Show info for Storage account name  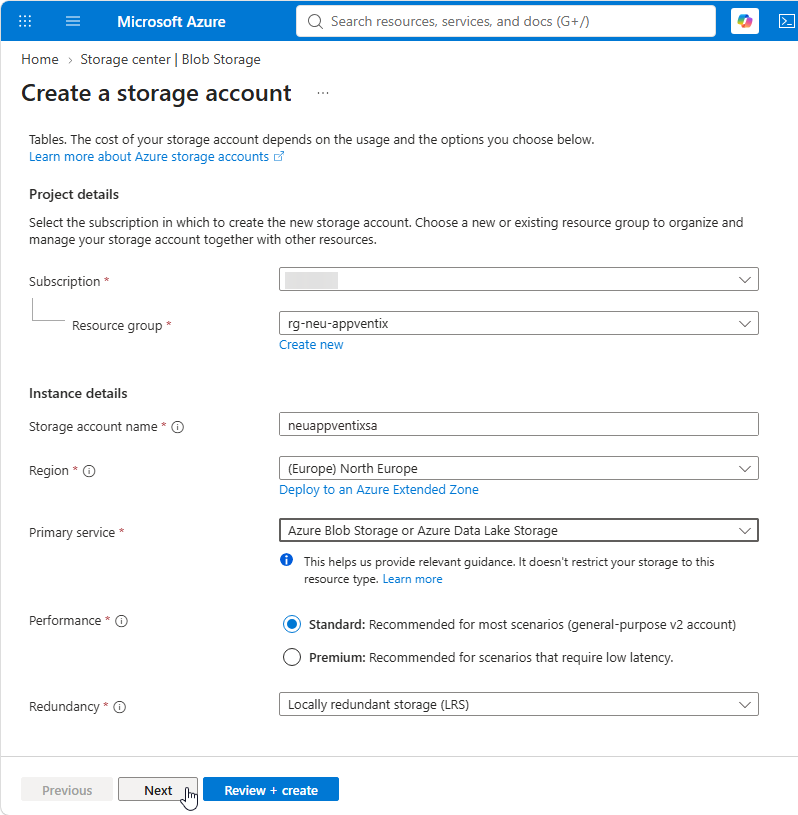[178, 427]
